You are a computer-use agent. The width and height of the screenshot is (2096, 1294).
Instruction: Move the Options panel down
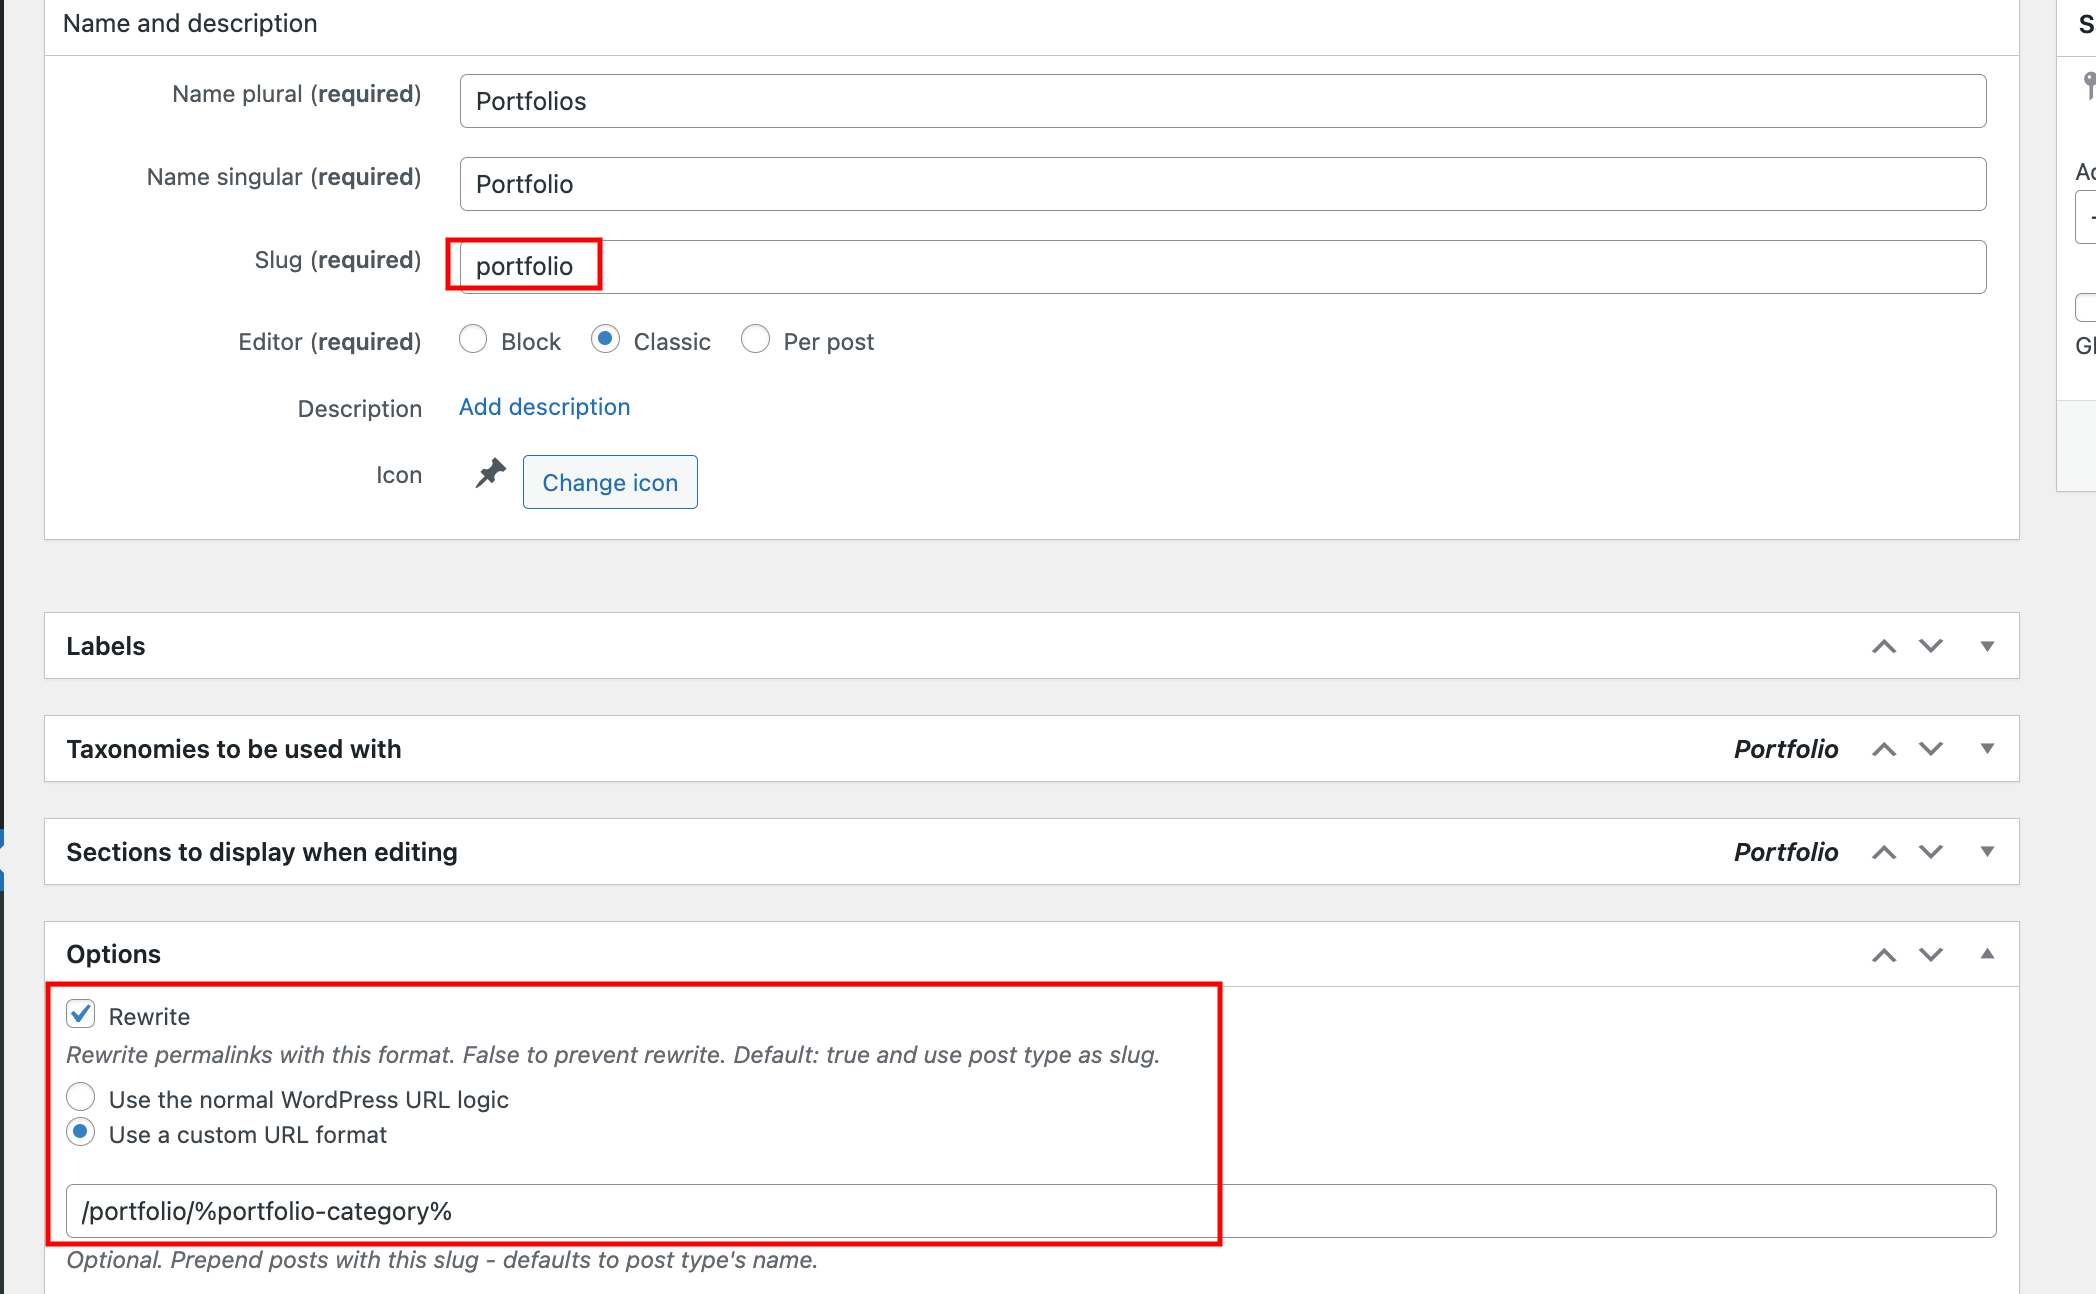tap(1931, 955)
